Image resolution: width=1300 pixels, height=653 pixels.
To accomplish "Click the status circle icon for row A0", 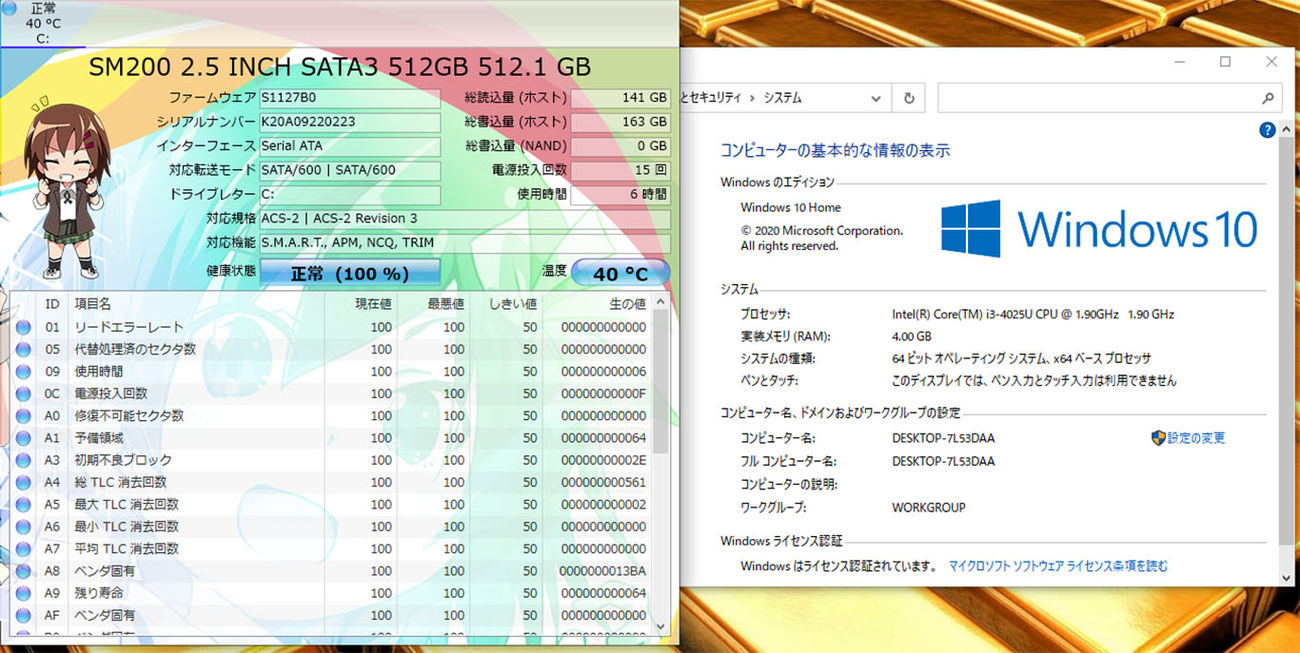I will (x=23, y=416).
